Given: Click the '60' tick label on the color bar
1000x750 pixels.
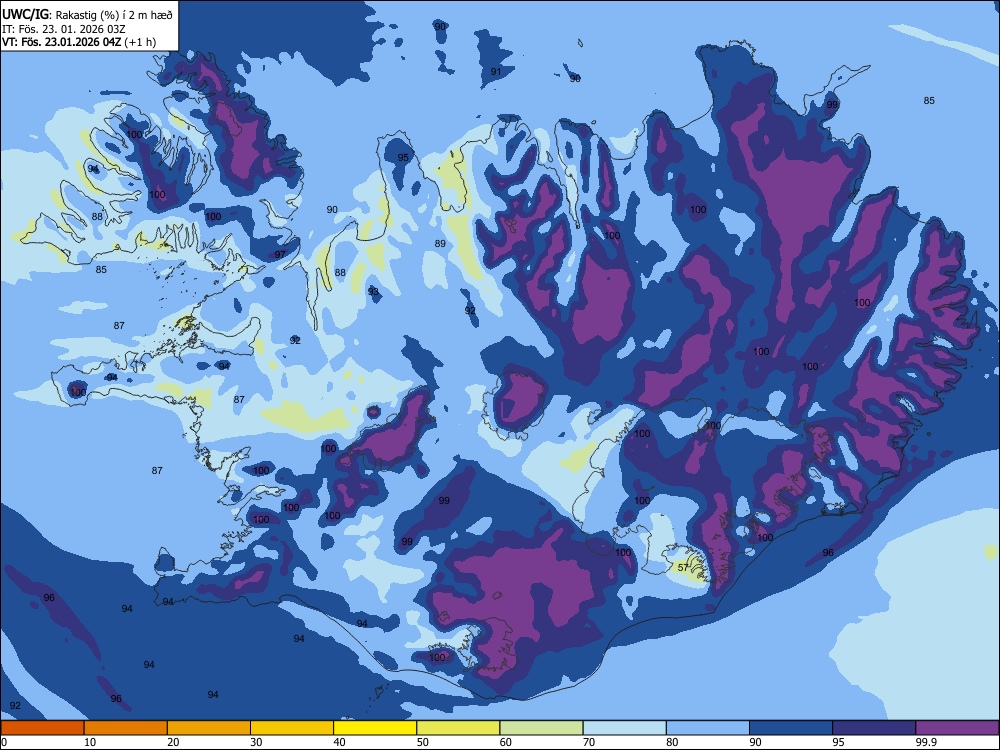Looking at the screenshot, I should point(506,742).
